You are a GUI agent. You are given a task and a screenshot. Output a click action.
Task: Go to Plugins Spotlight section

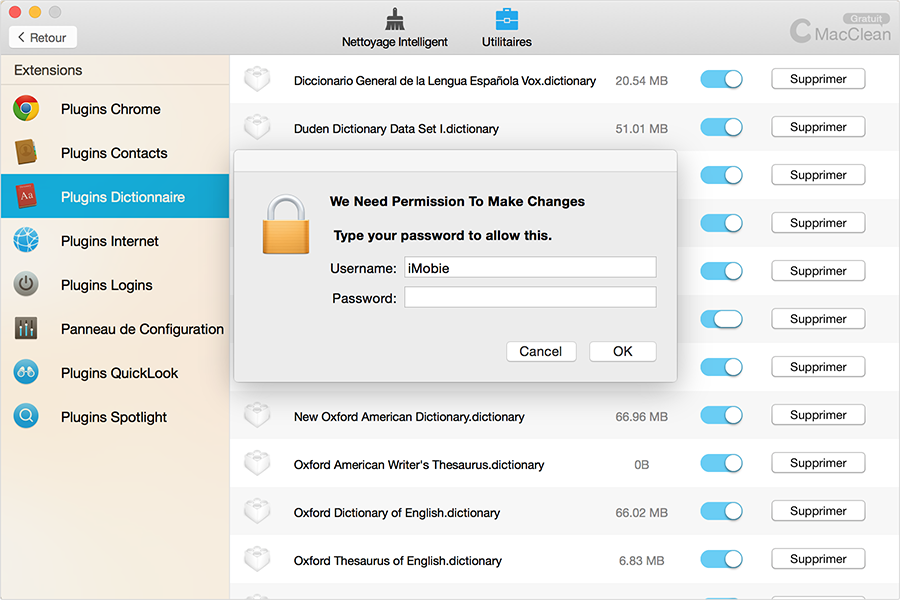point(115,417)
